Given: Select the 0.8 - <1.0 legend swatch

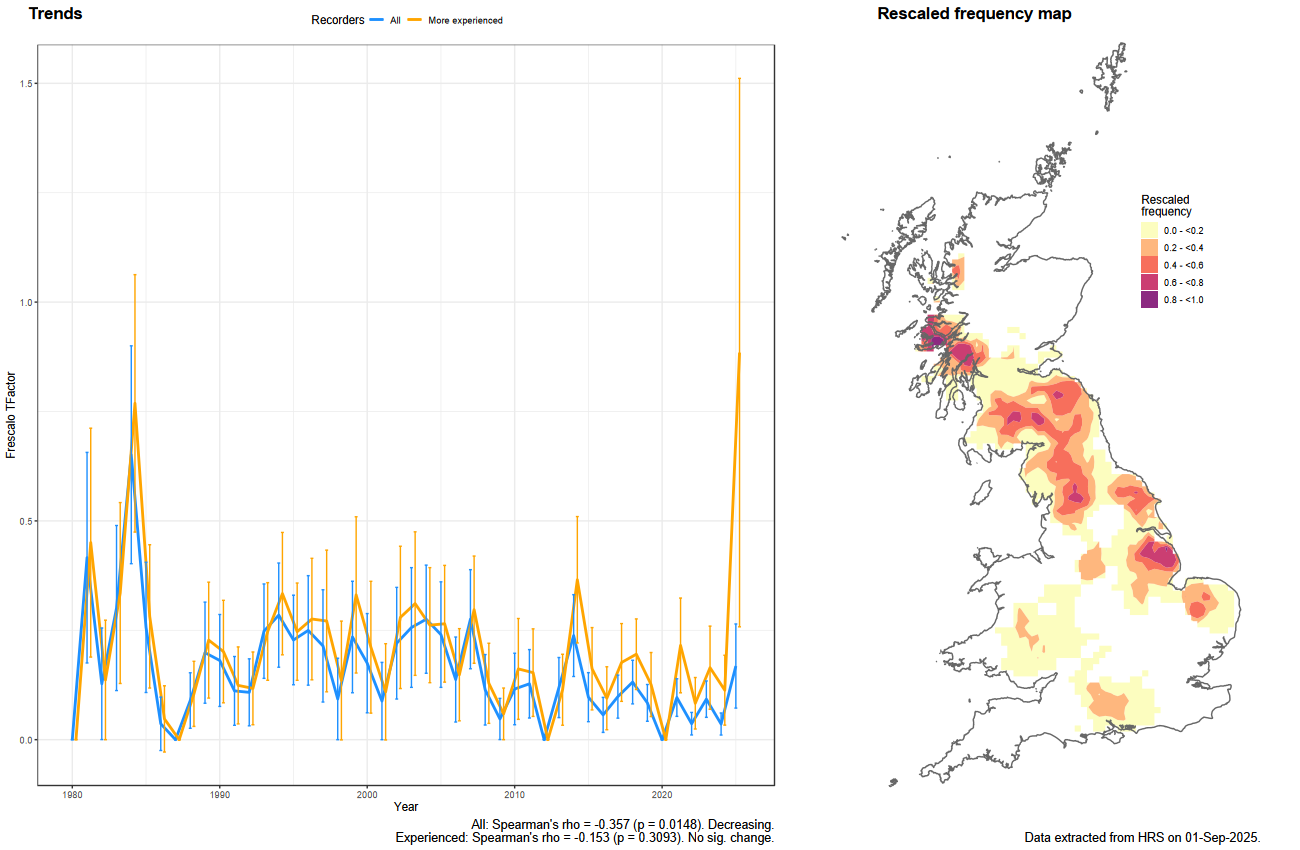Looking at the screenshot, I should click(x=1150, y=300).
